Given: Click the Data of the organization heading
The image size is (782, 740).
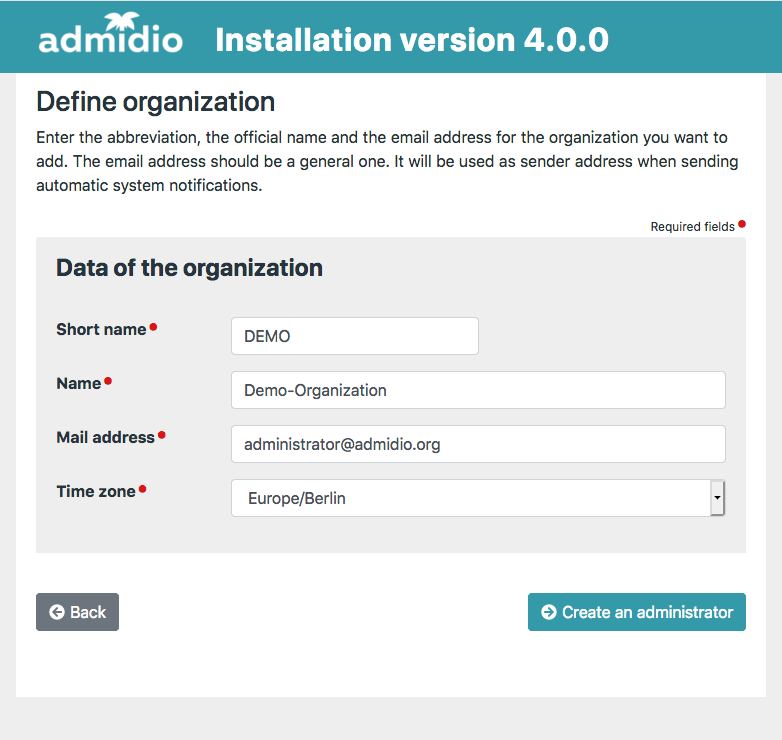Looking at the screenshot, I should click(x=189, y=268).
